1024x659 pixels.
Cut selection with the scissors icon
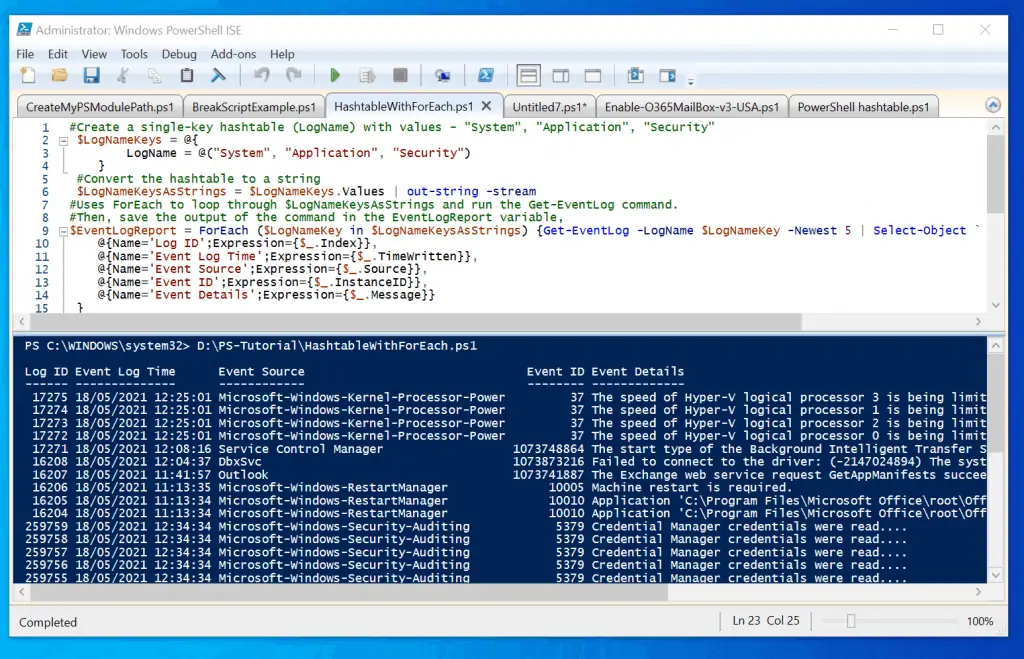point(123,76)
